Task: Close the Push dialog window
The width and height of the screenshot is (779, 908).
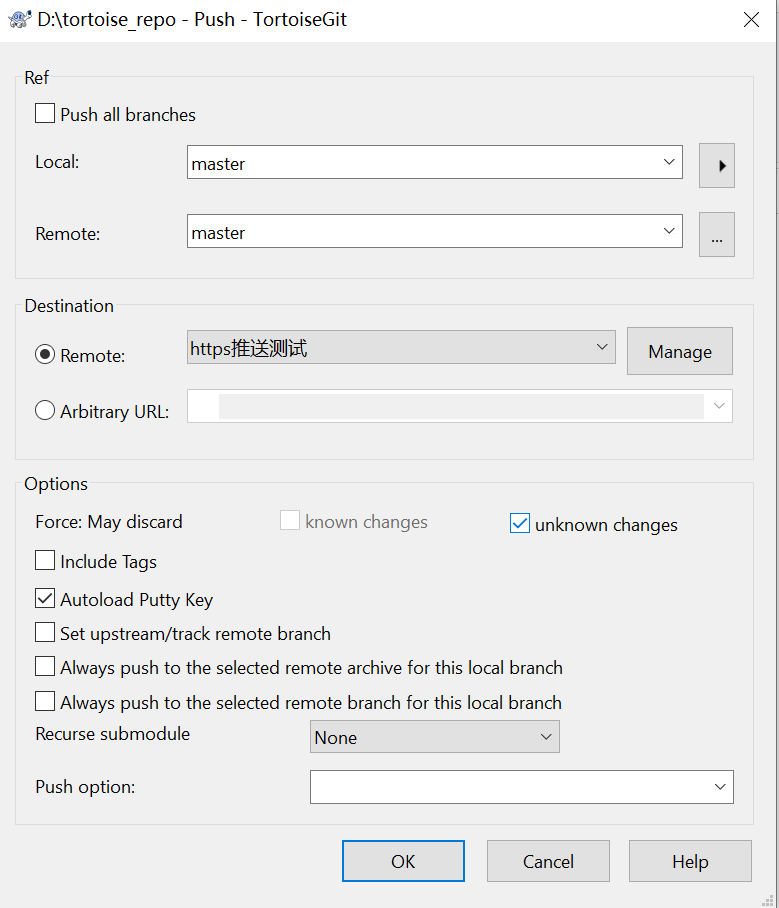Action: [x=751, y=20]
